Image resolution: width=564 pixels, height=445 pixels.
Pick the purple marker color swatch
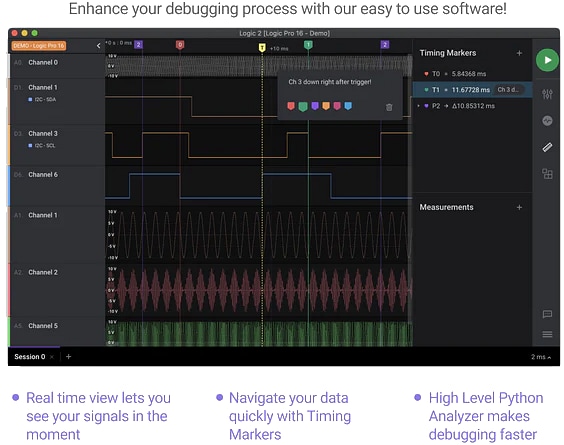[x=315, y=106]
